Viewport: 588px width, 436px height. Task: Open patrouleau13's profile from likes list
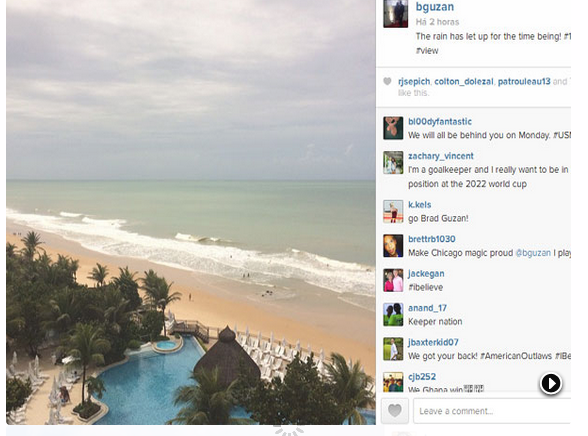click(524, 81)
